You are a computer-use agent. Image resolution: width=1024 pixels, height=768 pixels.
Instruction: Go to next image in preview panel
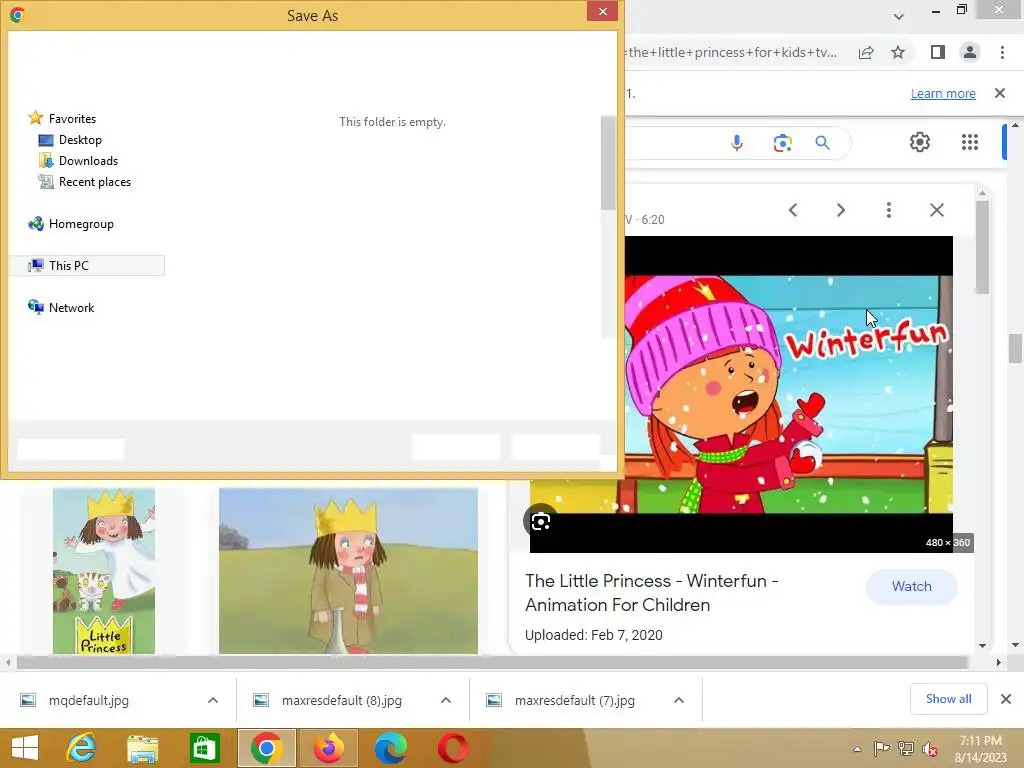[840, 210]
